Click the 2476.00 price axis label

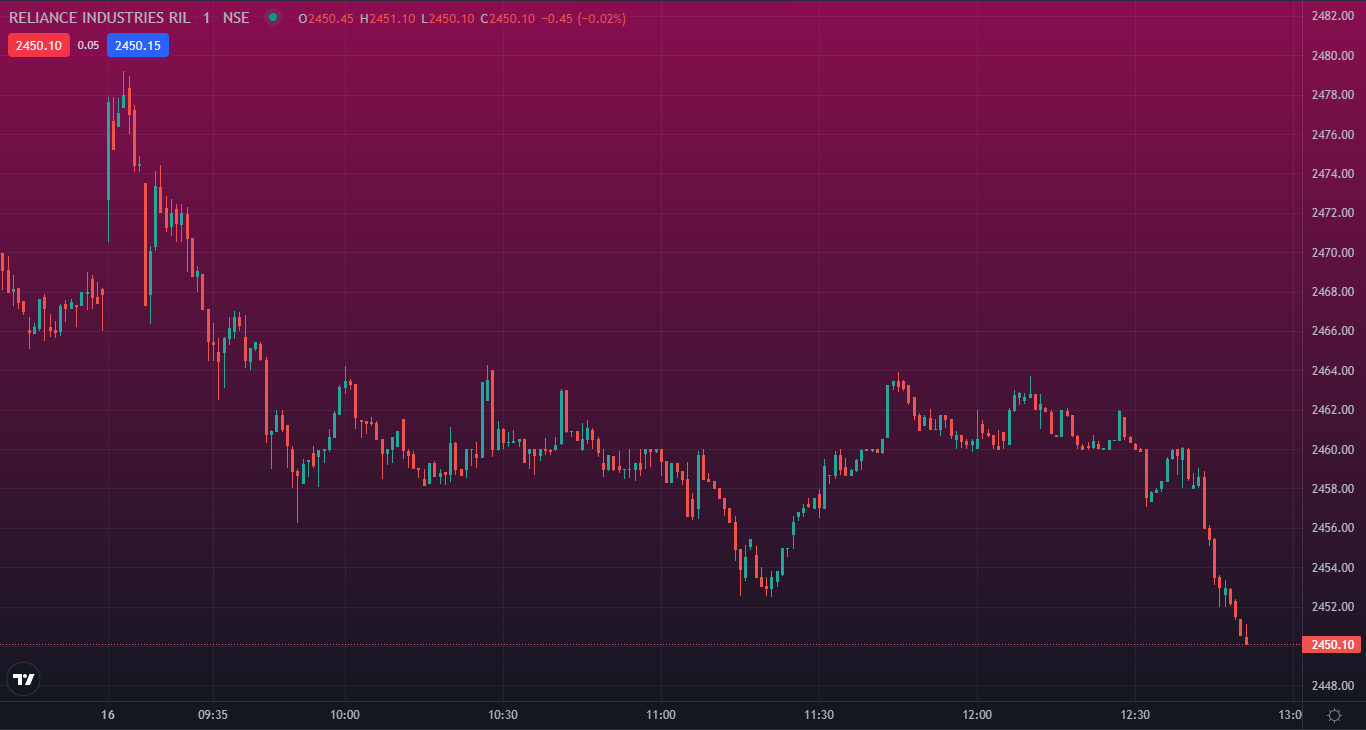(1332, 135)
